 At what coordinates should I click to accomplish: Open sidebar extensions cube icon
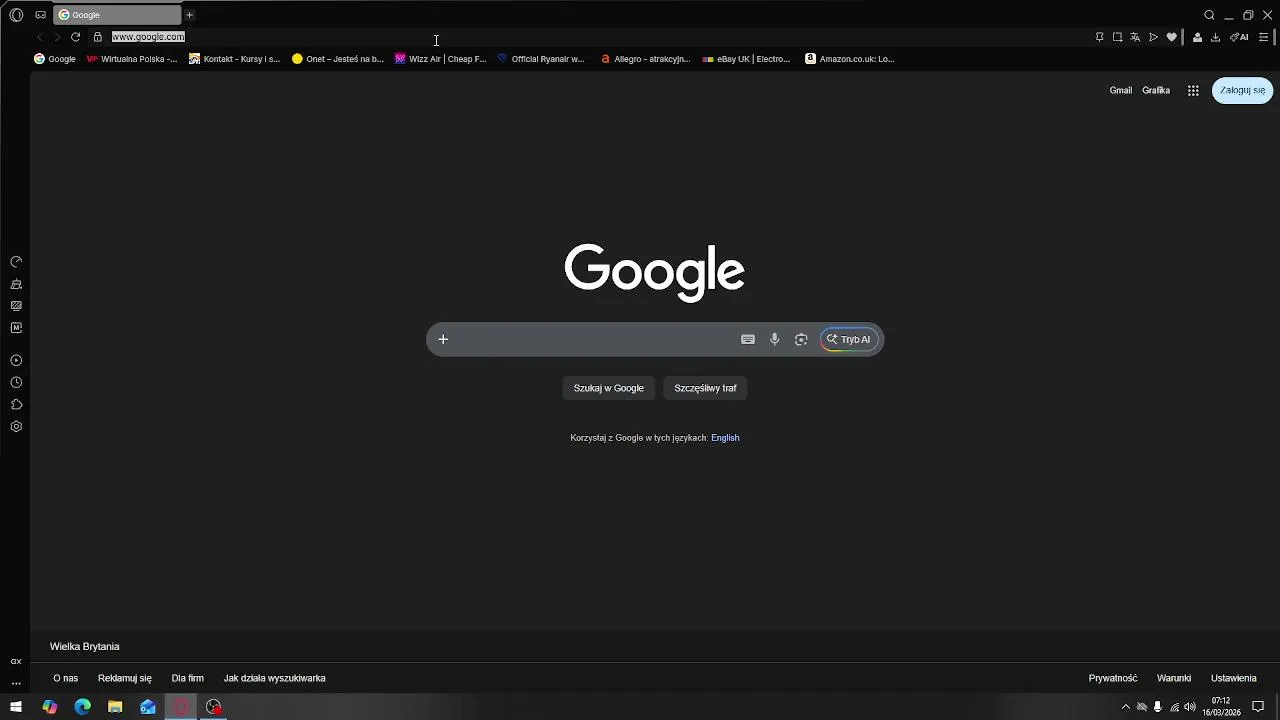pos(16,404)
